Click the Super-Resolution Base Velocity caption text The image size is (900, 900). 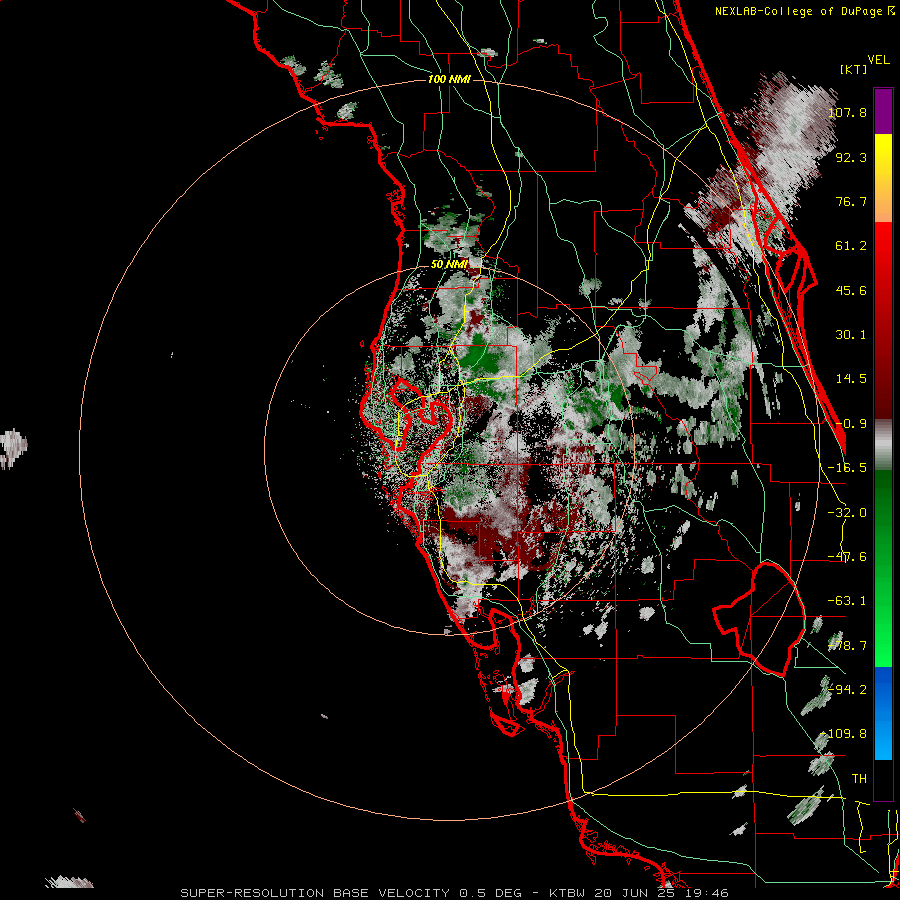455,893
